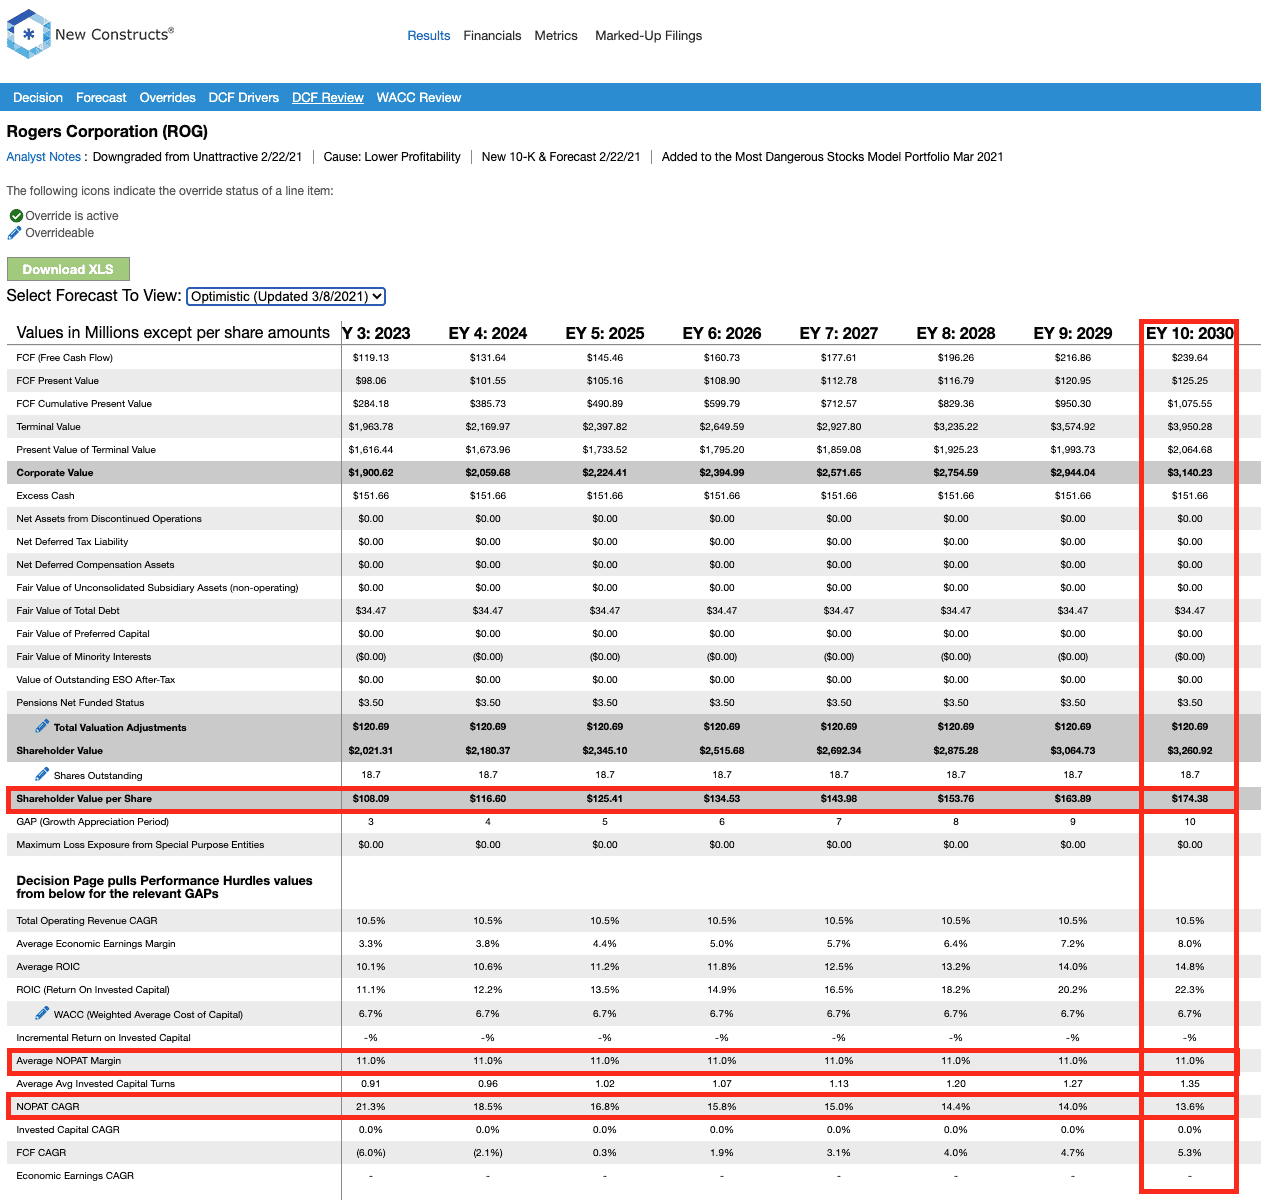Image resolution: width=1261 pixels, height=1200 pixels.
Task: Click the $174.38 value under EY 10
Action: (1189, 799)
